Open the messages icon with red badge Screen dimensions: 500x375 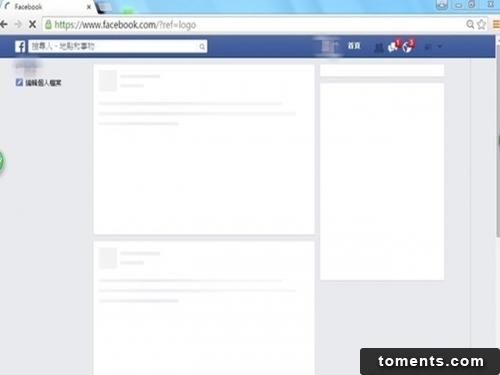[x=393, y=46]
